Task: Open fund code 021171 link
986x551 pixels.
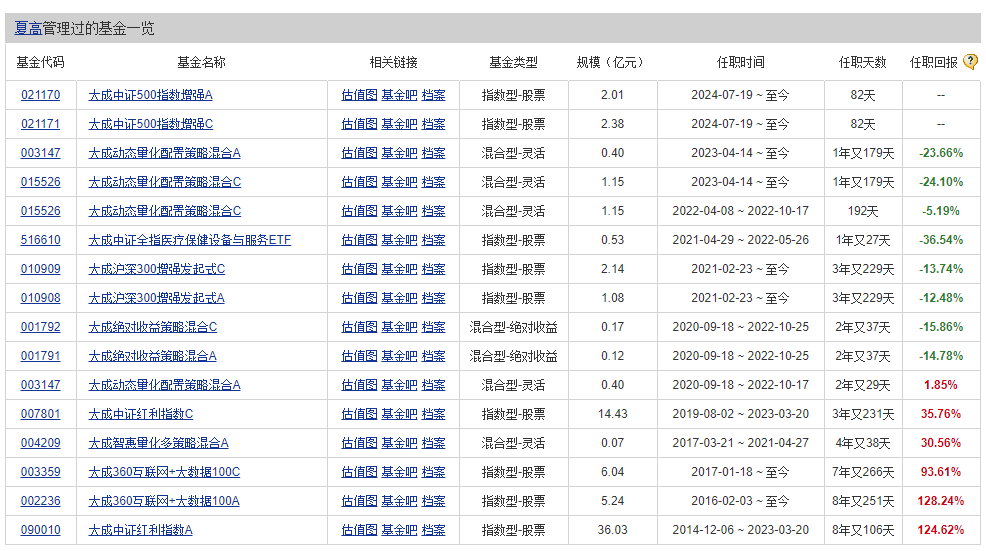Action: [x=41, y=124]
